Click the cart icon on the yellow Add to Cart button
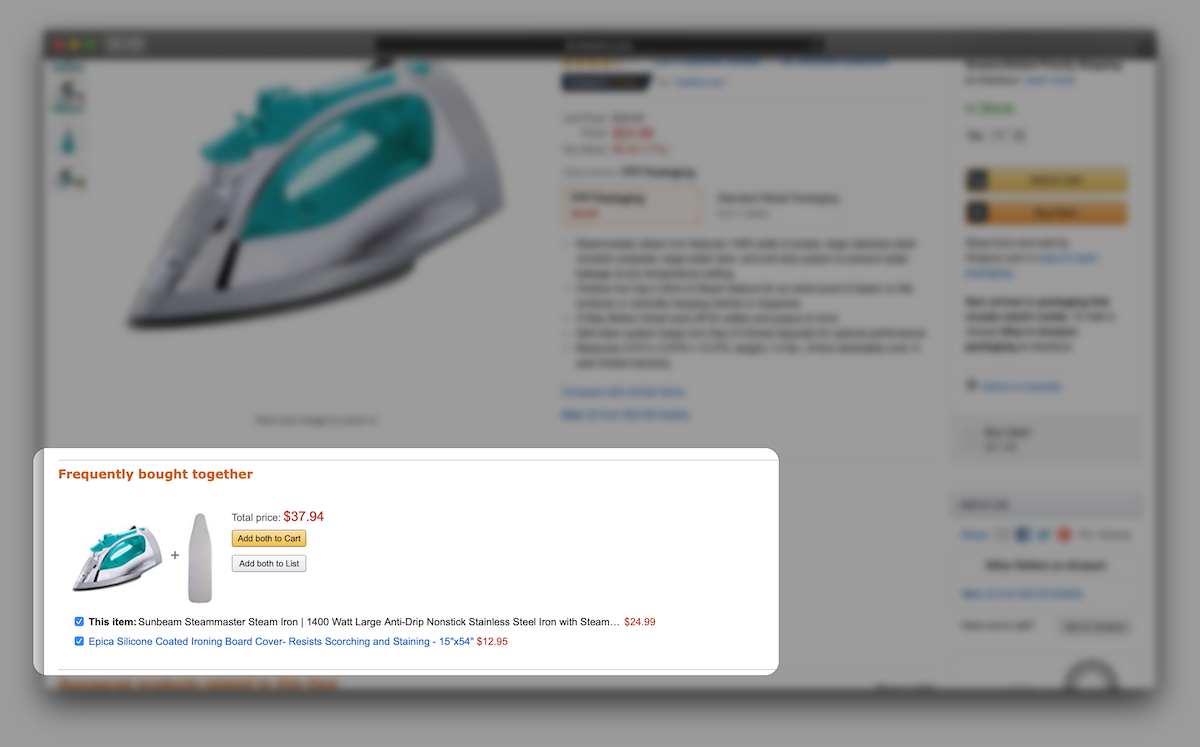Viewport: 1200px width, 747px height. (977, 180)
